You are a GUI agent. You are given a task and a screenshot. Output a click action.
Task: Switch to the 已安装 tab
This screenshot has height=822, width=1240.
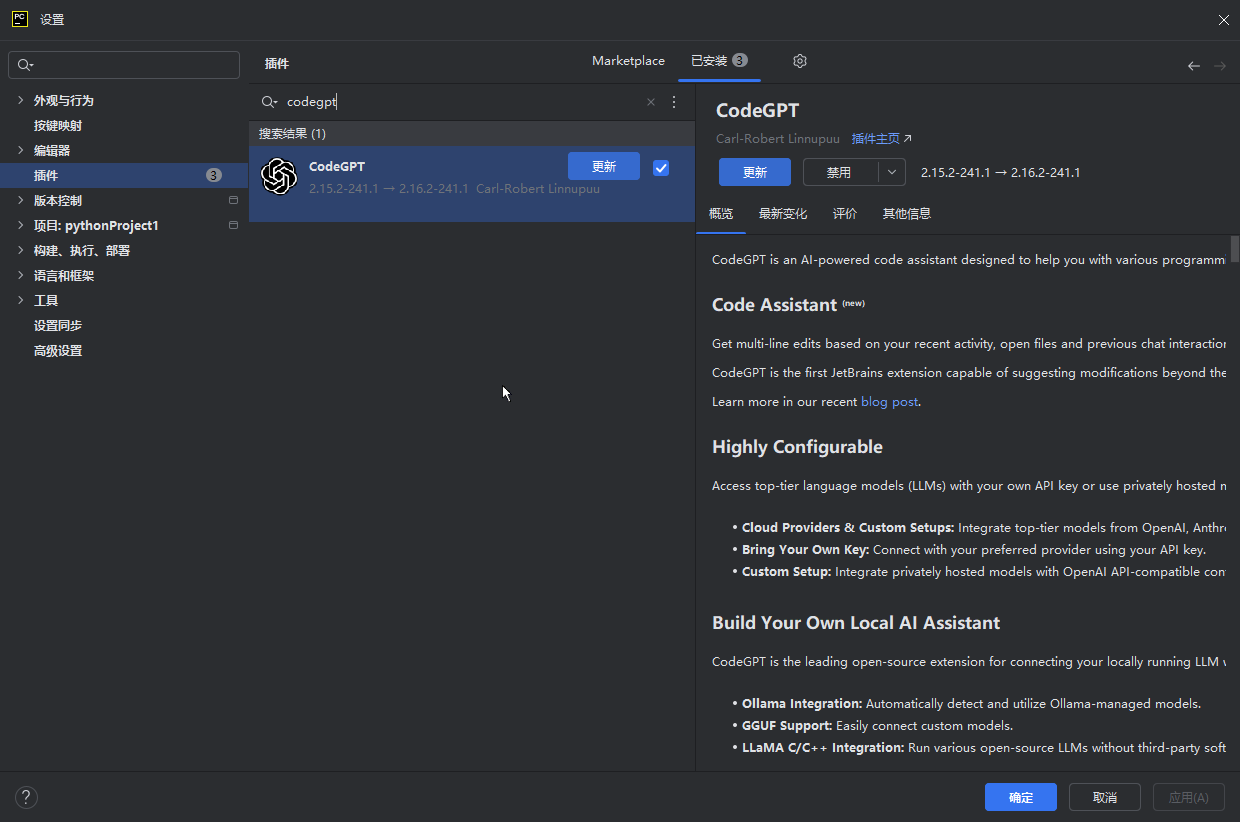coord(719,61)
